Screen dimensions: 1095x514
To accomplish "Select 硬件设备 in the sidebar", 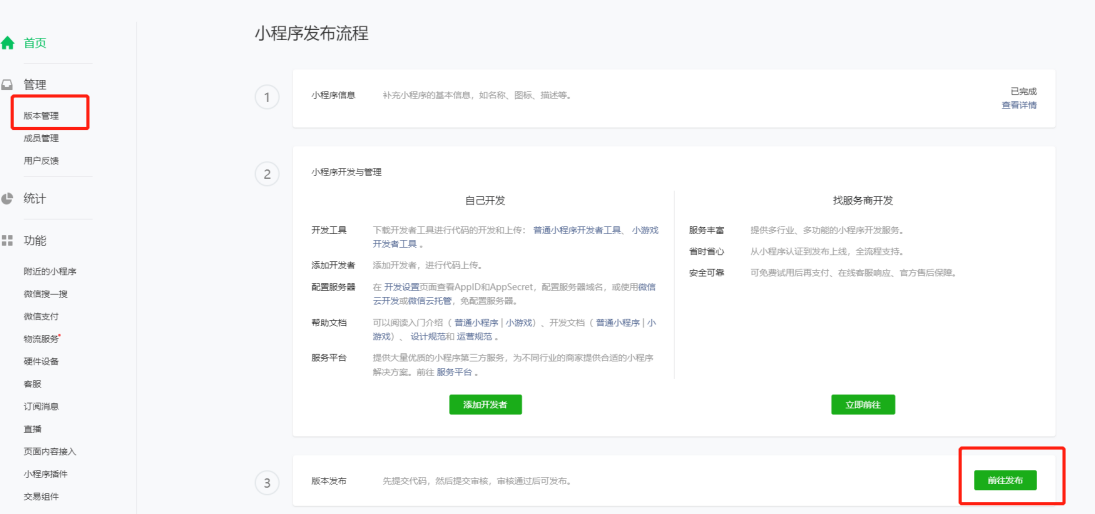I will click(41, 361).
